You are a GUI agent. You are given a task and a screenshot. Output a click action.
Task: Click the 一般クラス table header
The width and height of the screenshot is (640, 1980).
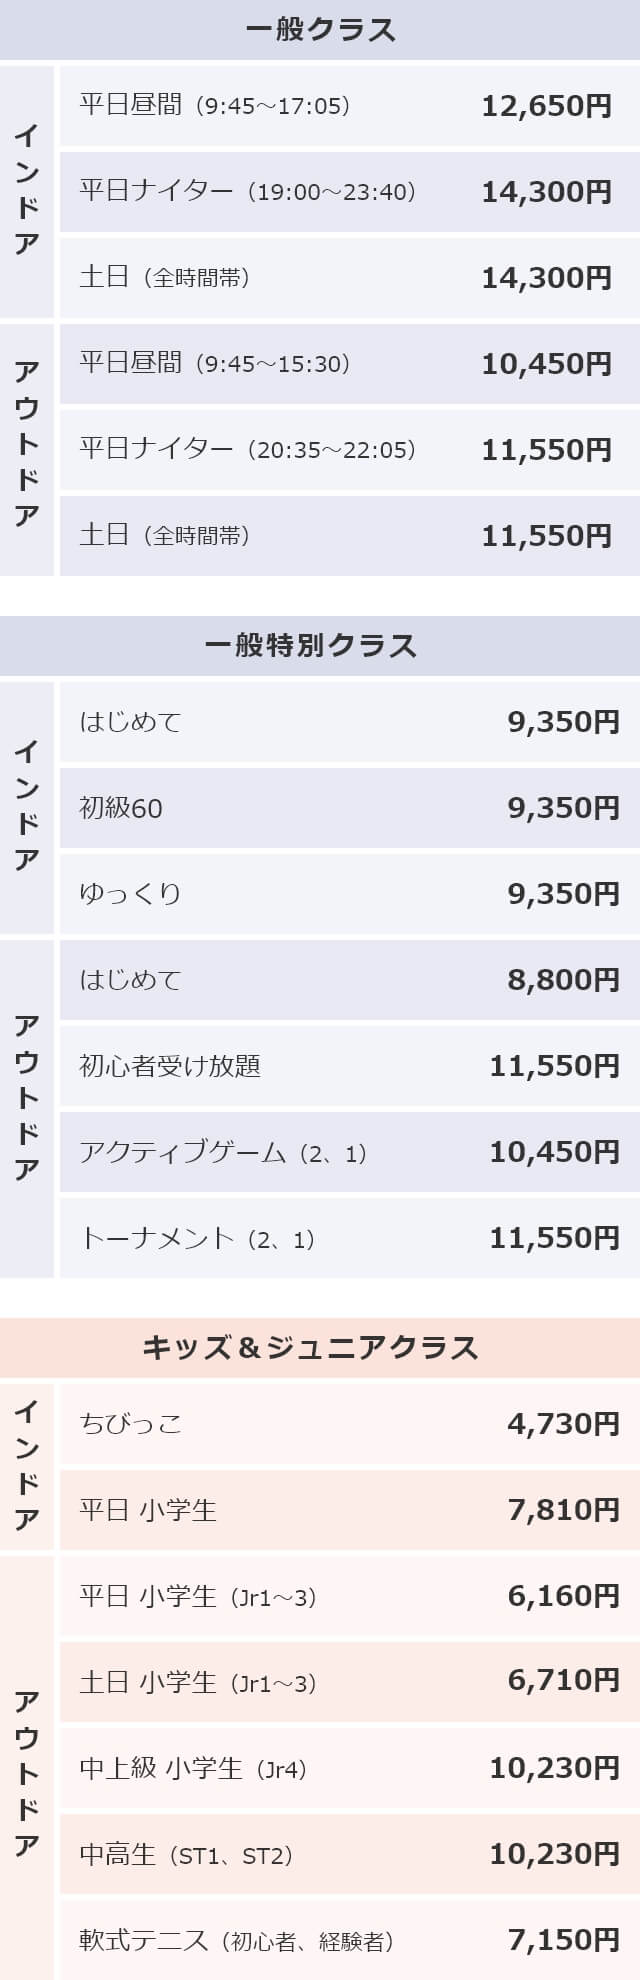(320, 30)
